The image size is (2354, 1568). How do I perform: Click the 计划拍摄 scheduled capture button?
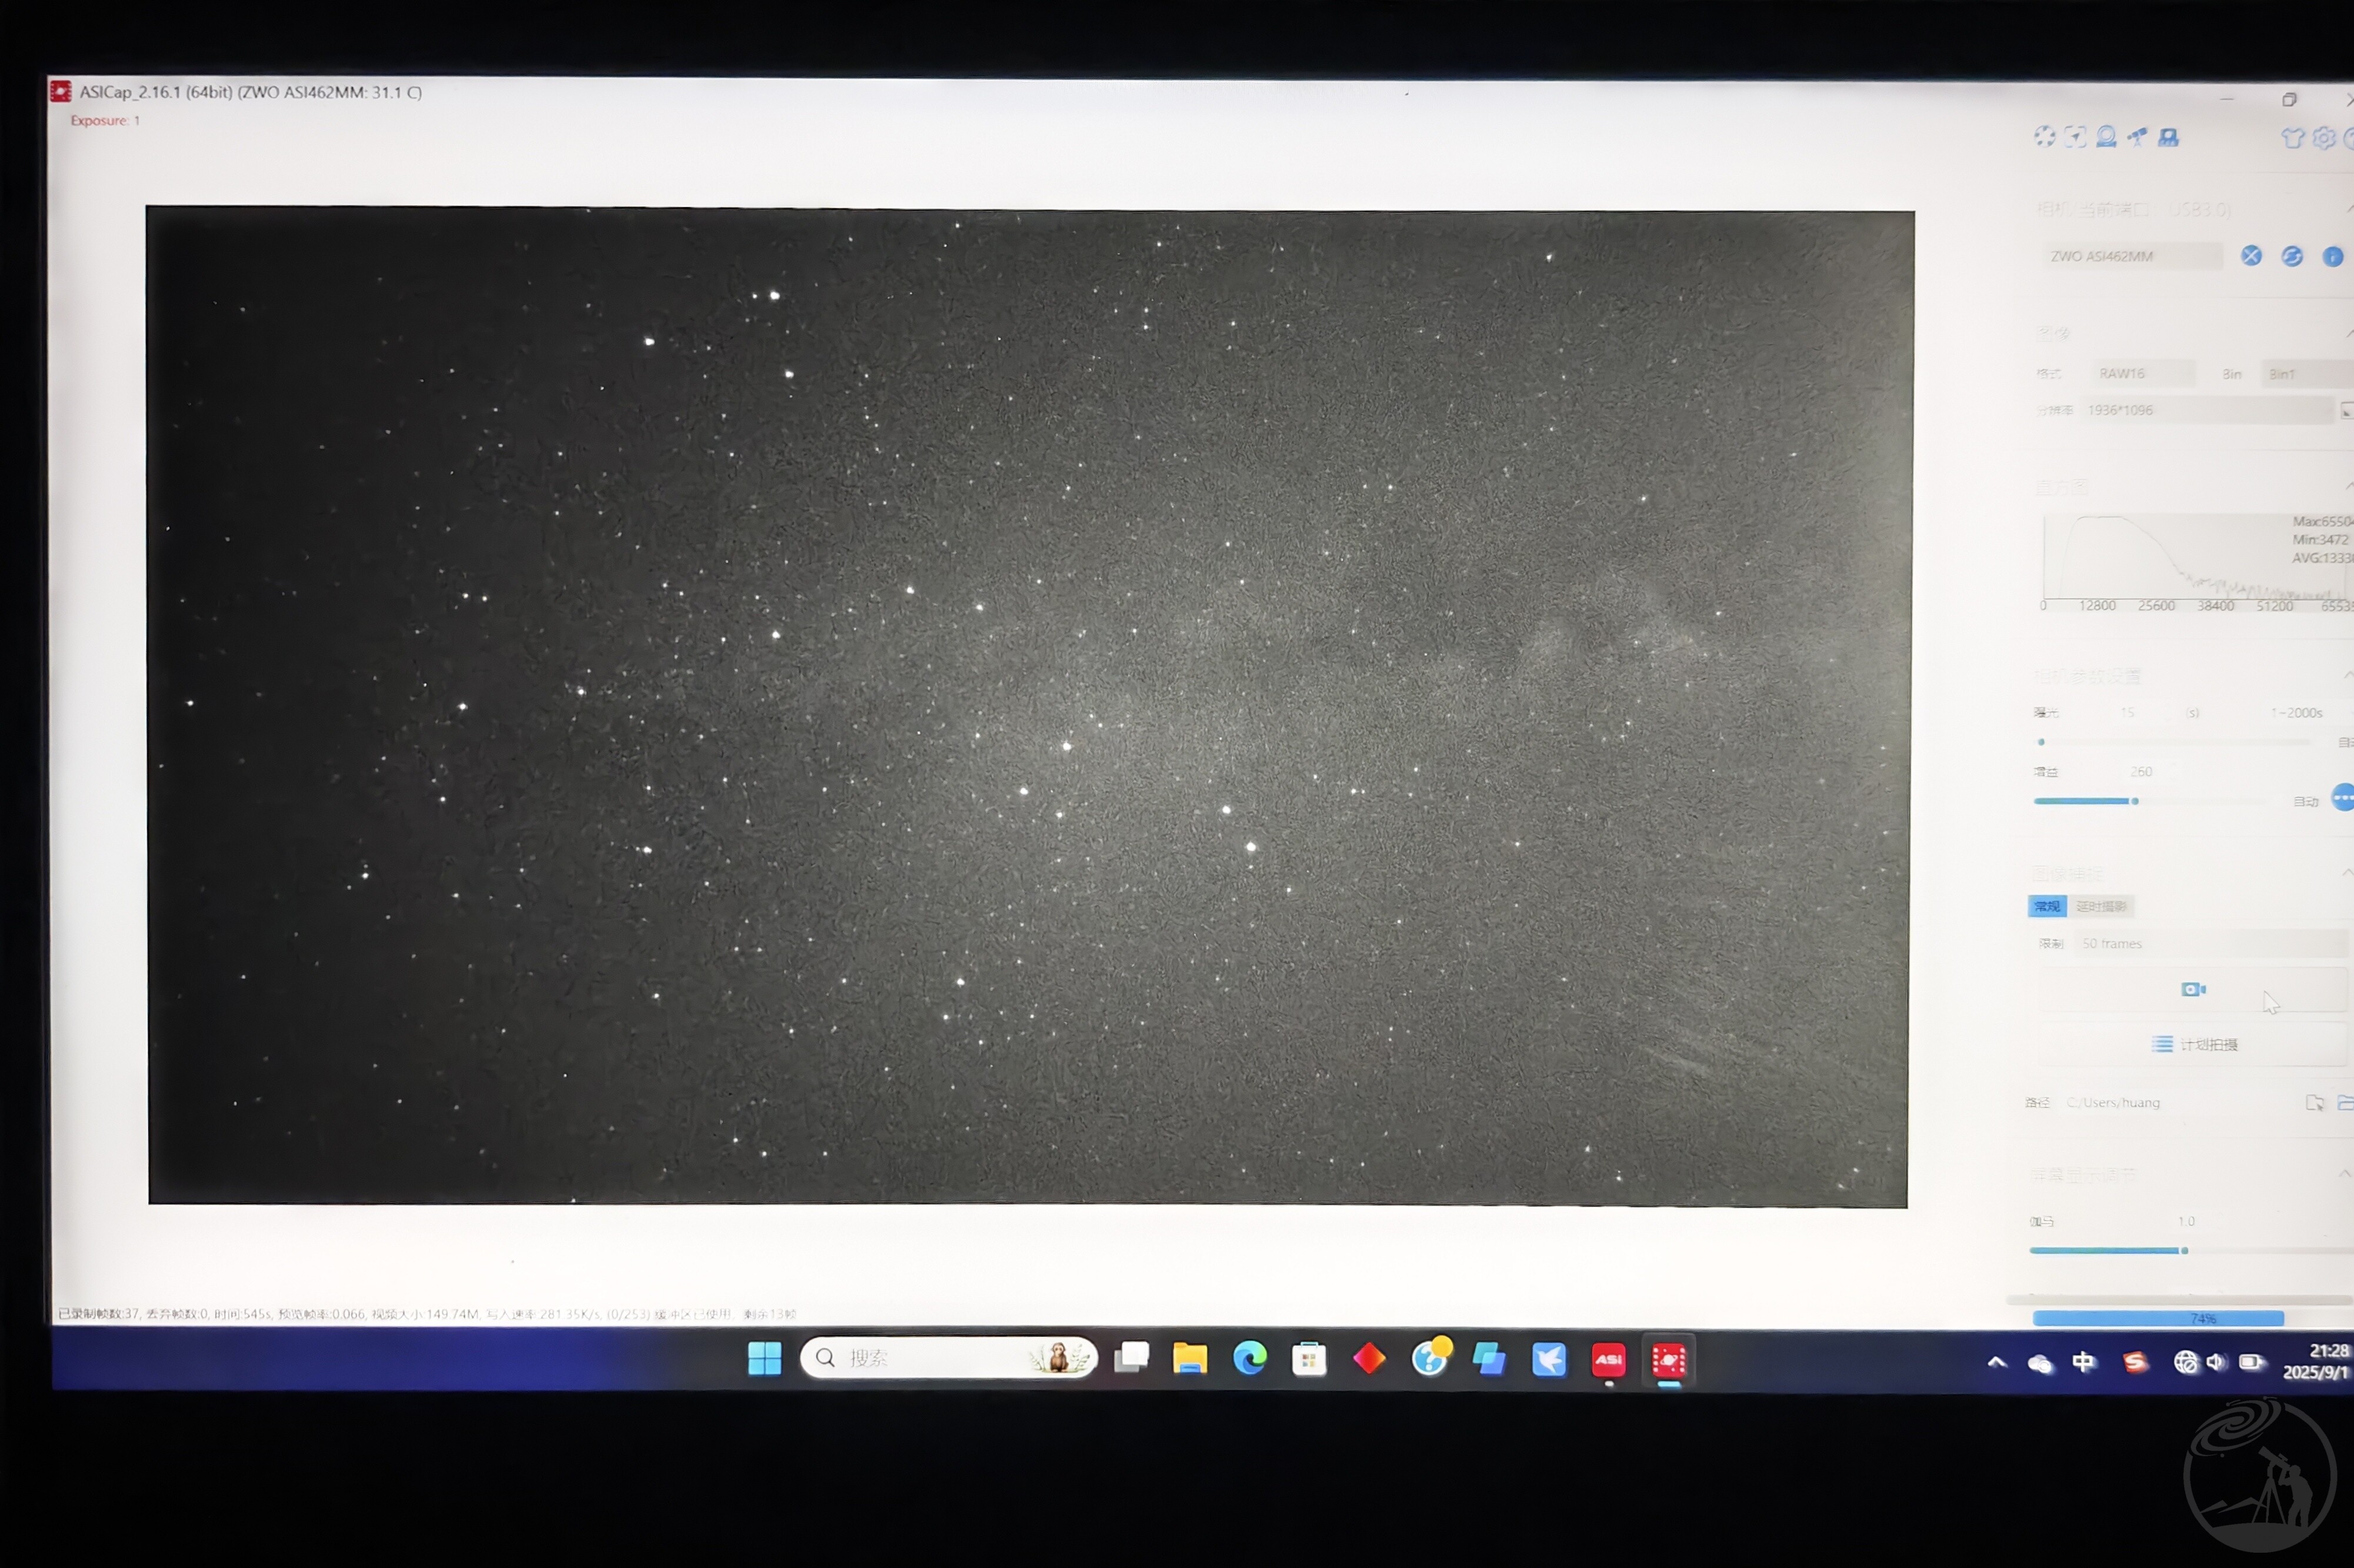pos(2192,1044)
